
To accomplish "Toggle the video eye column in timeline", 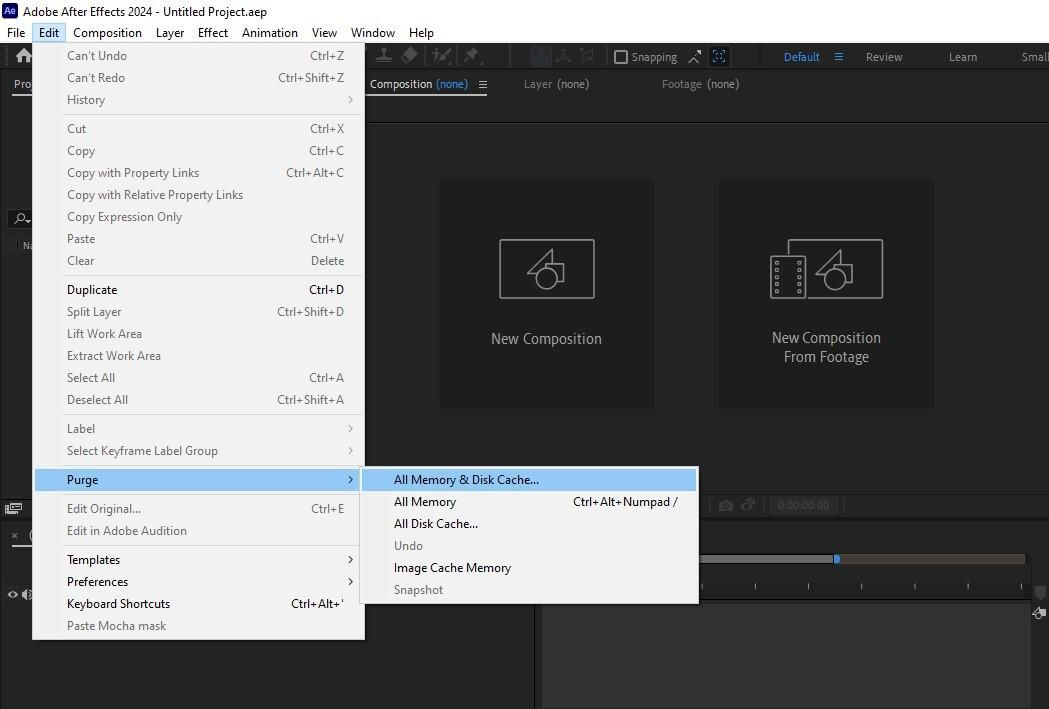I will (13, 595).
